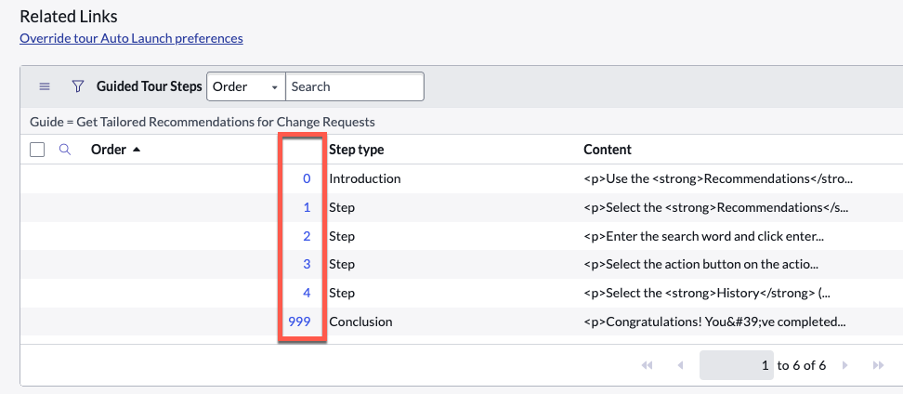Click the Conclusion step type cell
This screenshot has height=394, width=904.
pos(361,322)
